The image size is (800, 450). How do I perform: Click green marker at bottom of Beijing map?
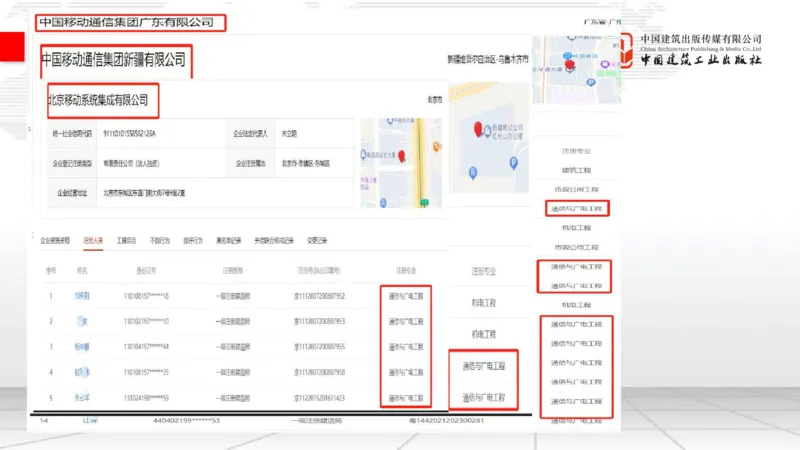[x=424, y=203]
